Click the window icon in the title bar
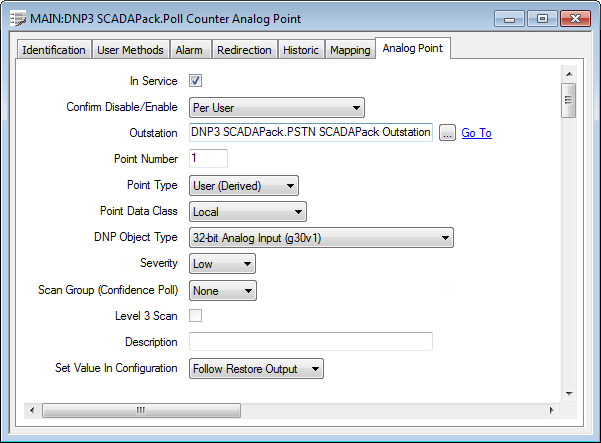Viewport: 601px width, 443px height. point(18,18)
